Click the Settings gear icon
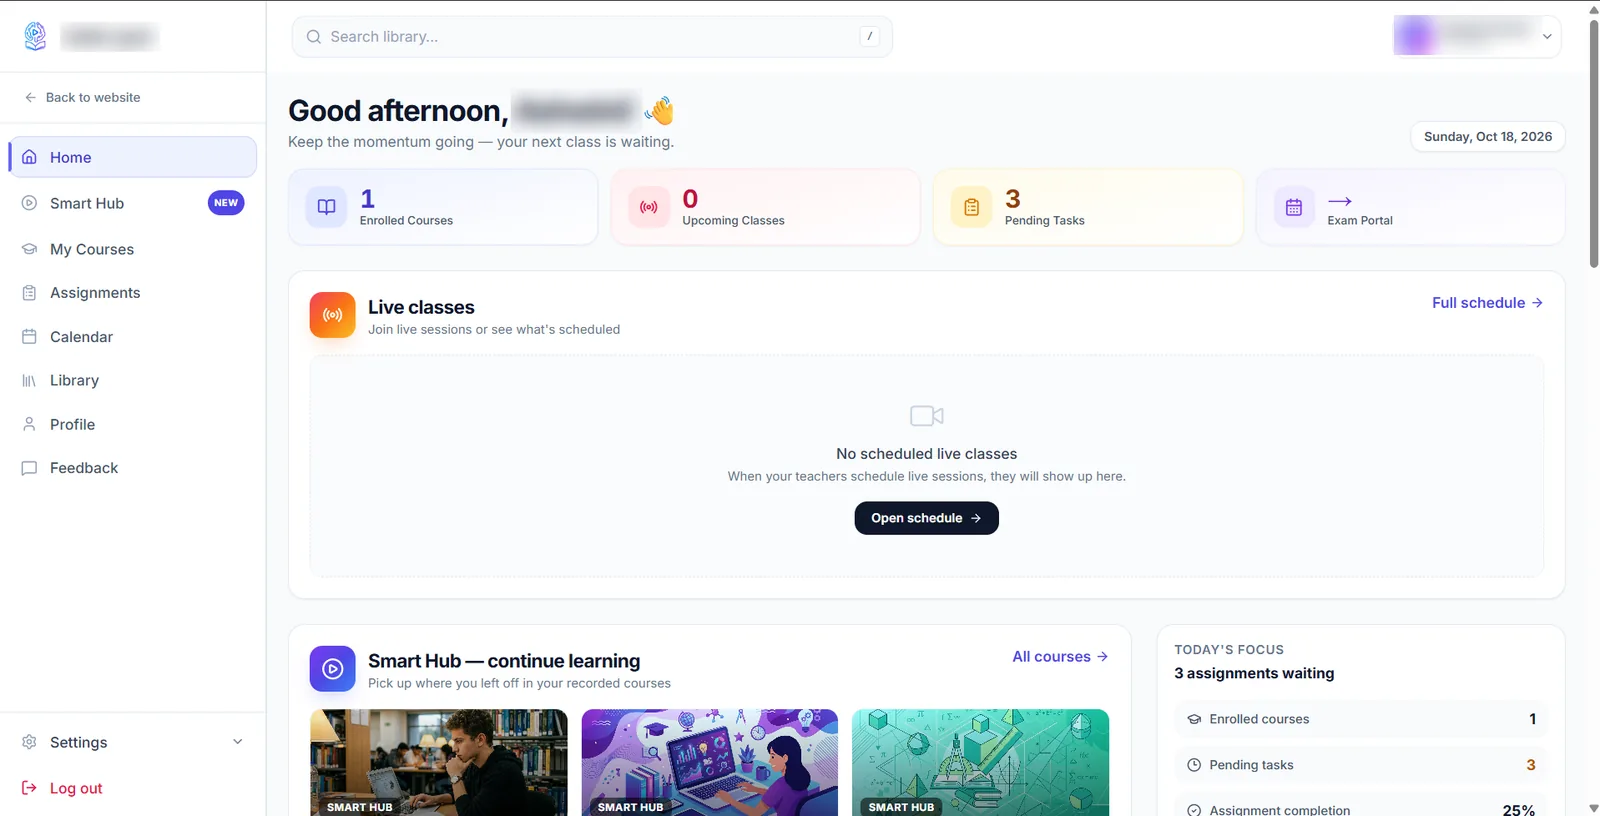Viewport: 1600px width, 816px height. tap(30, 742)
